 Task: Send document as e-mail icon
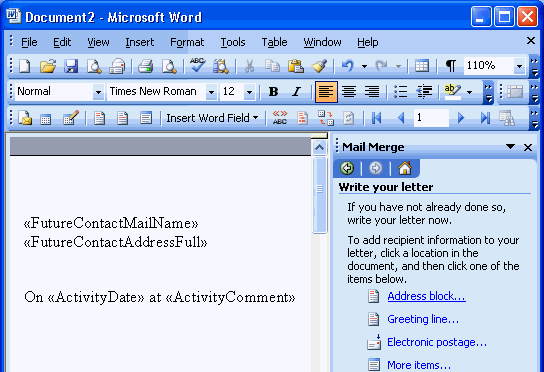(117, 66)
